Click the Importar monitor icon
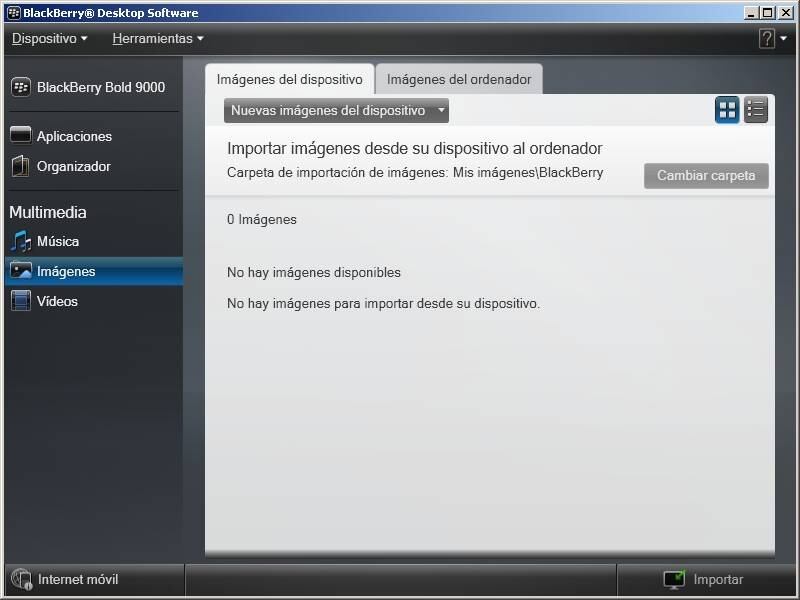Viewport: 800px width, 600px height. pyautogui.click(x=674, y=579)
